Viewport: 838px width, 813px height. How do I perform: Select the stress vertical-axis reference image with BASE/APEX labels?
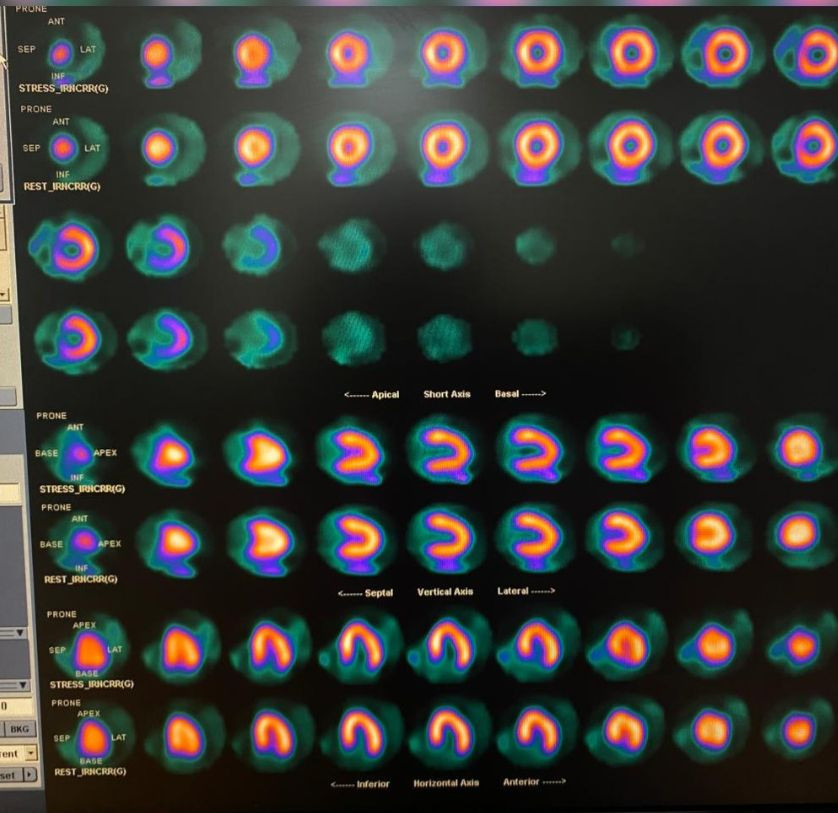click(x=81, y=453)
